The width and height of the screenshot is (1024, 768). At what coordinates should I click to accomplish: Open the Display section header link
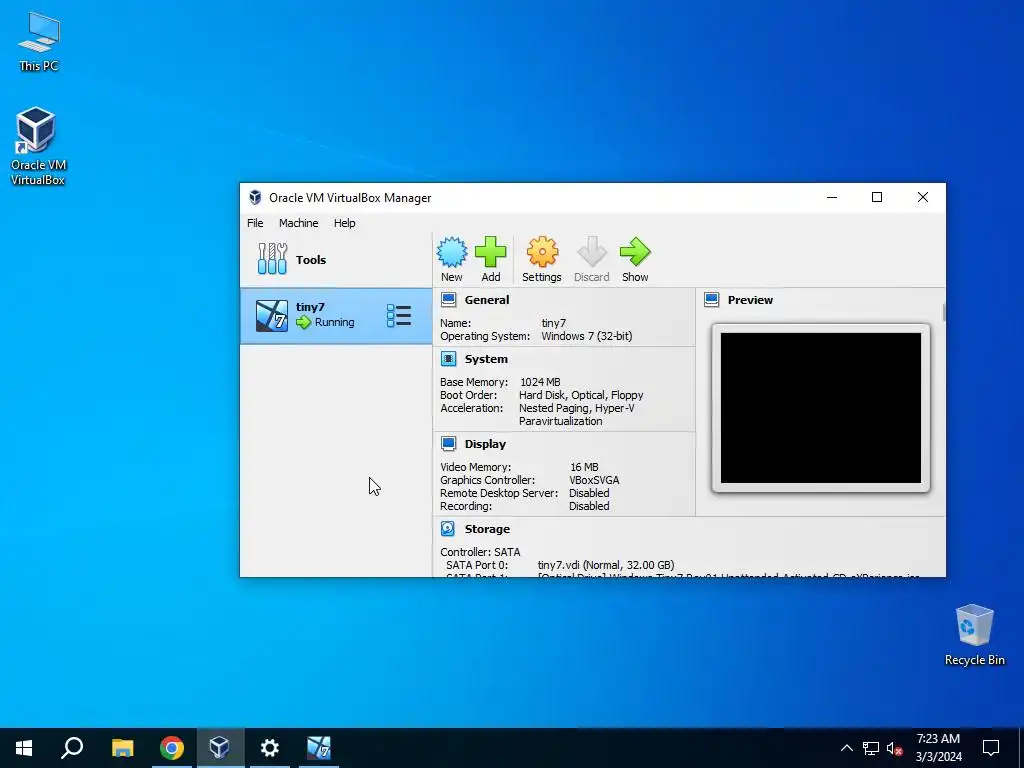point(485,443)
